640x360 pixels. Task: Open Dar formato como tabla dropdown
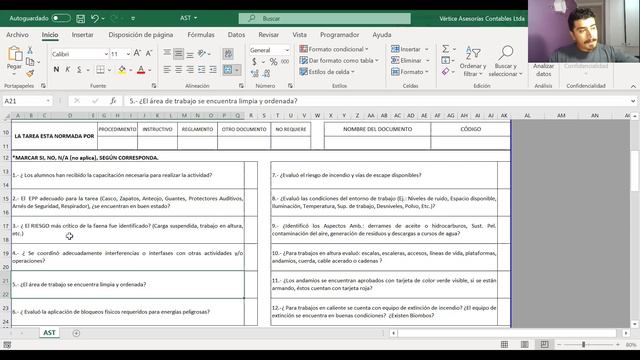pyautogui.click(x=339, y=60)
